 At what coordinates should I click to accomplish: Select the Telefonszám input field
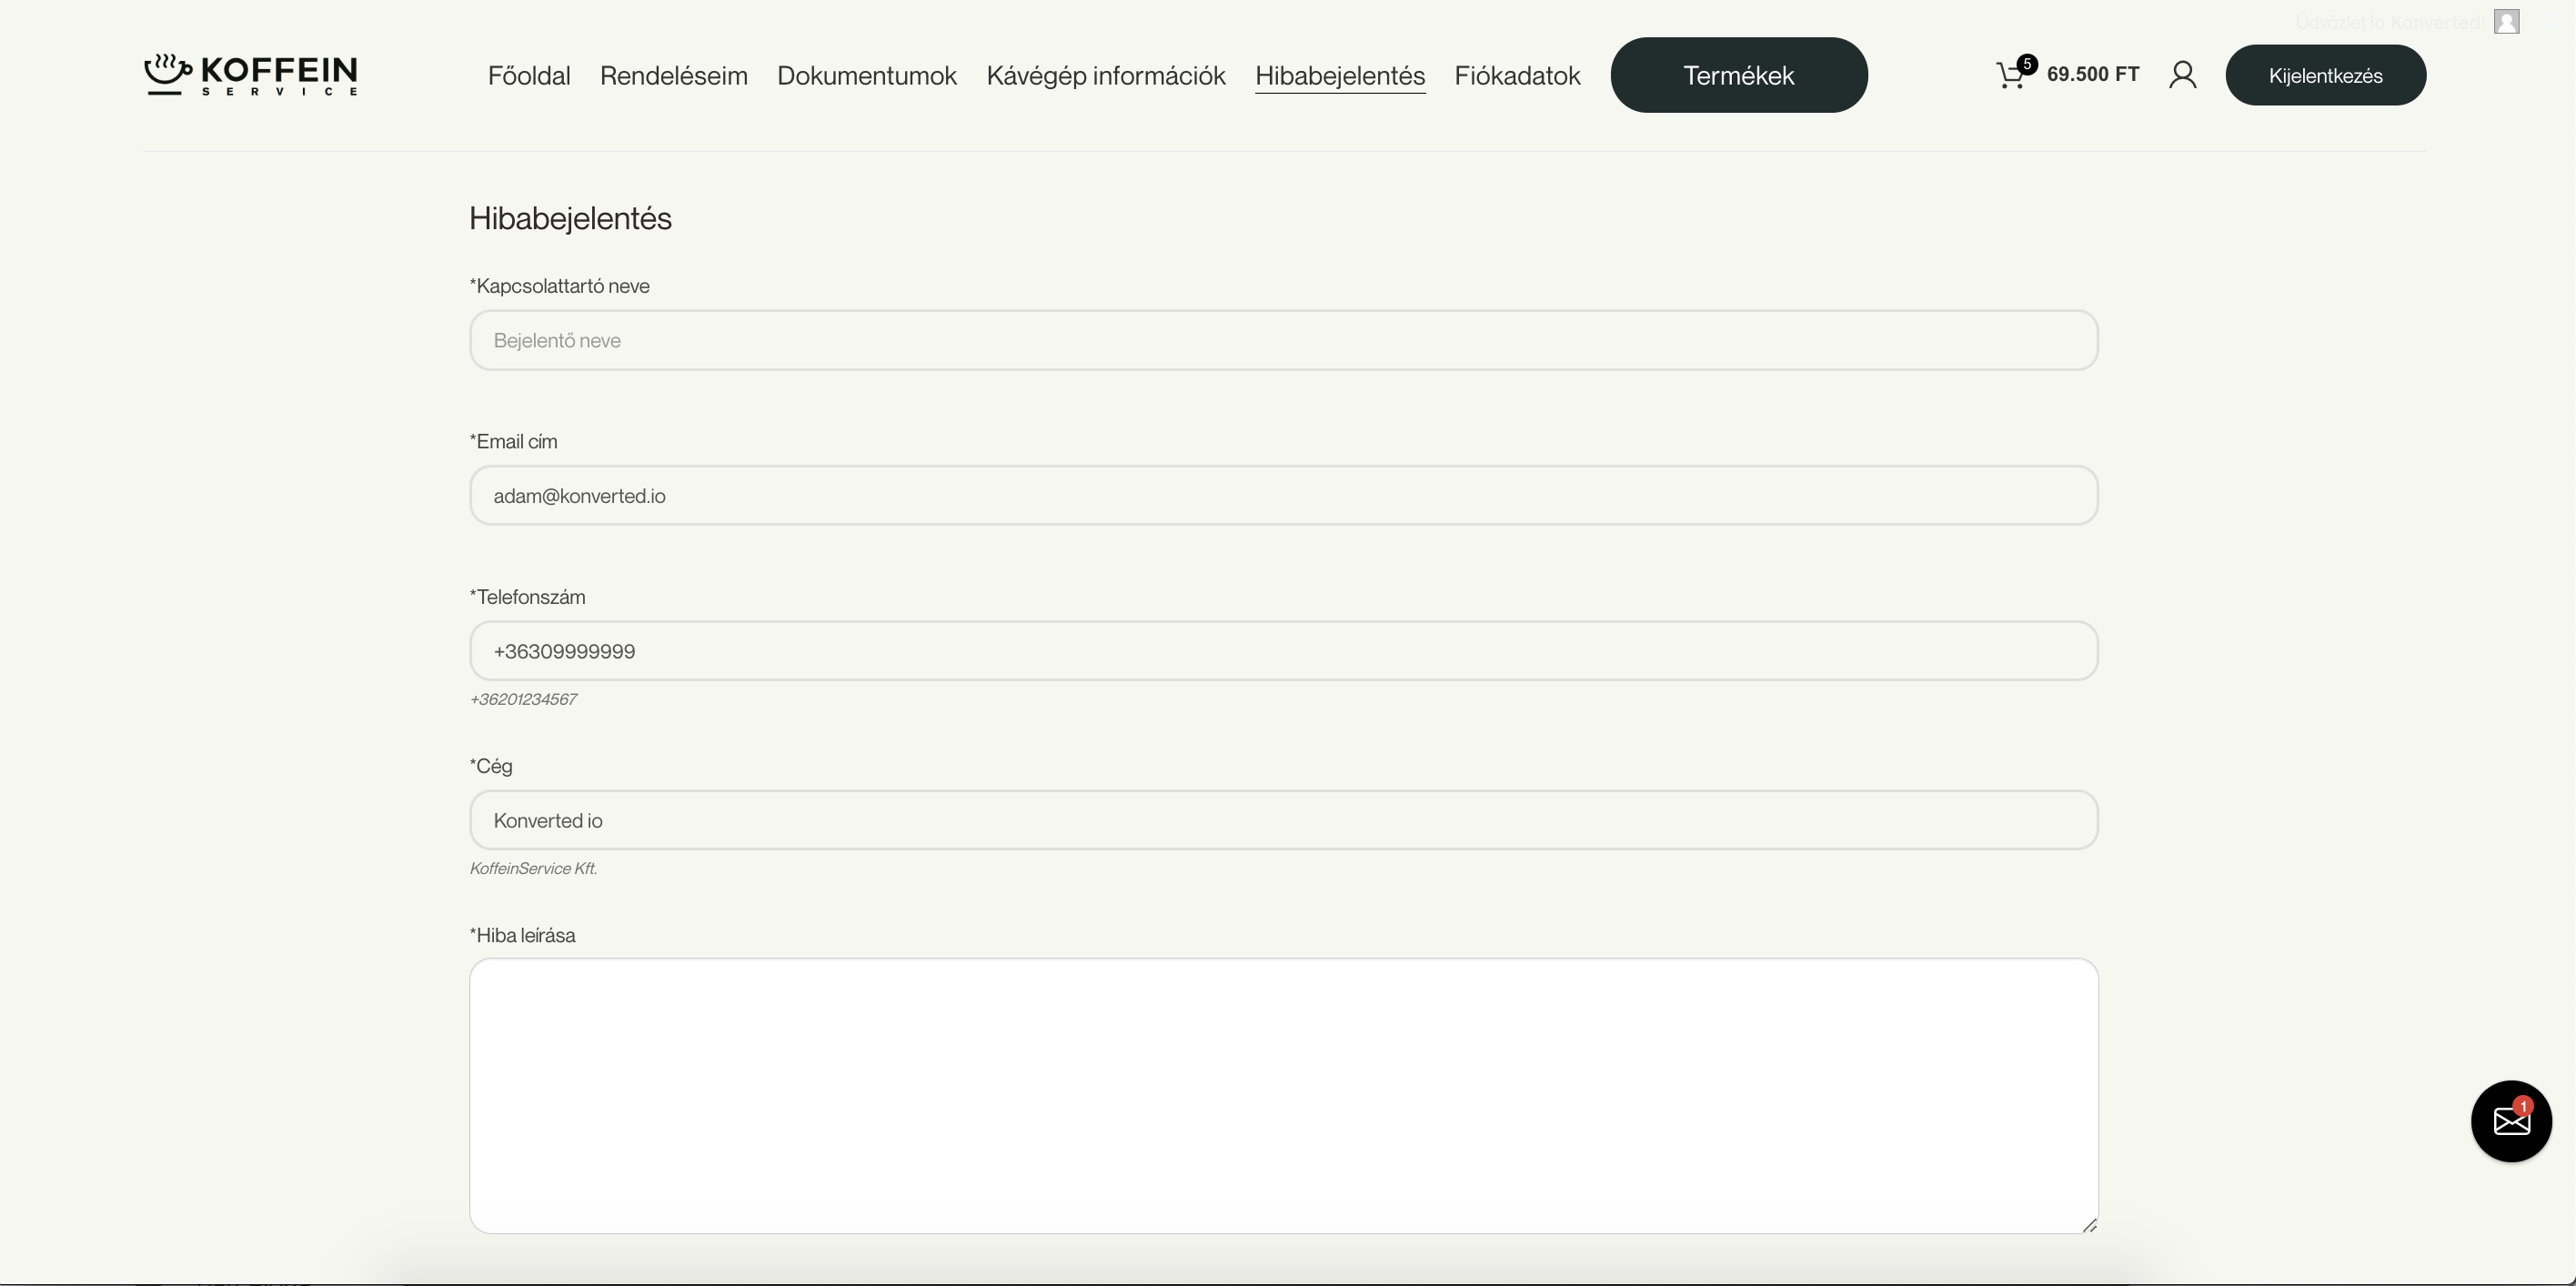(x=1283, y=651)
